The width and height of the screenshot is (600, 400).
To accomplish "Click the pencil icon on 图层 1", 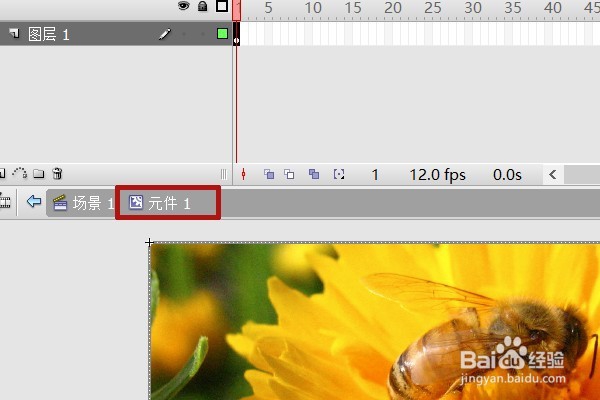I will pos(165,34).
